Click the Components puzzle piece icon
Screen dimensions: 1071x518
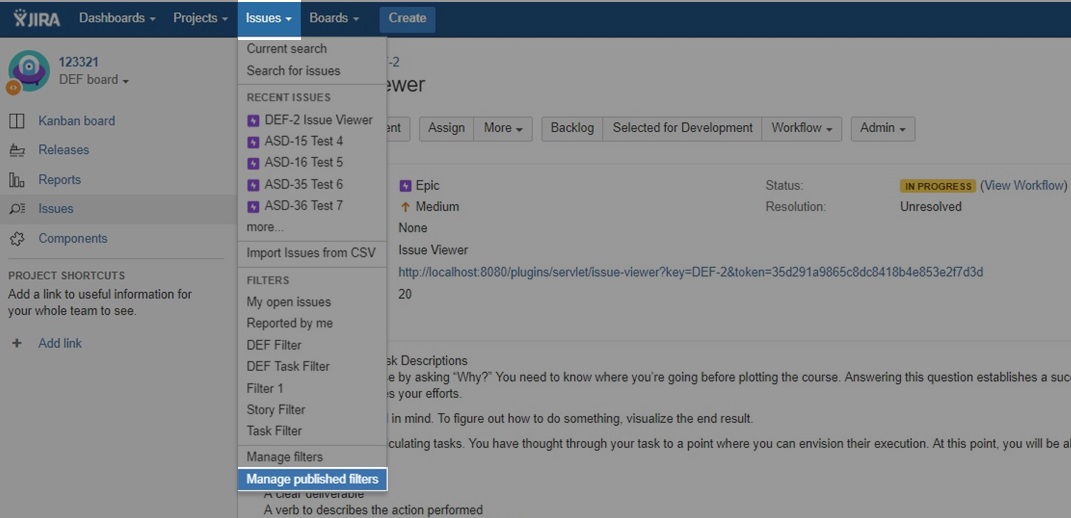pyautogui.click(x=17, y=239)
